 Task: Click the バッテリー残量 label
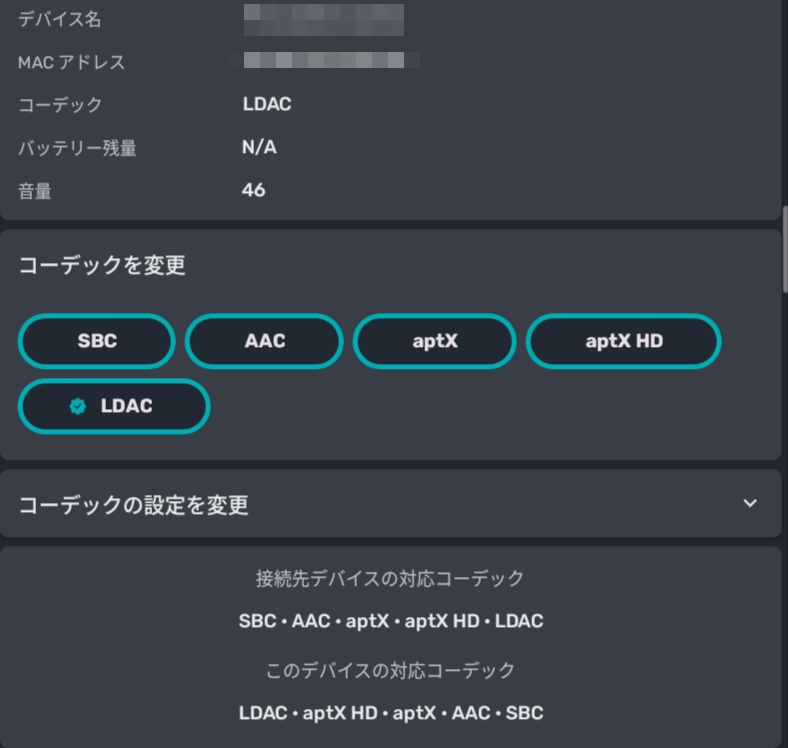coord(77,148)
